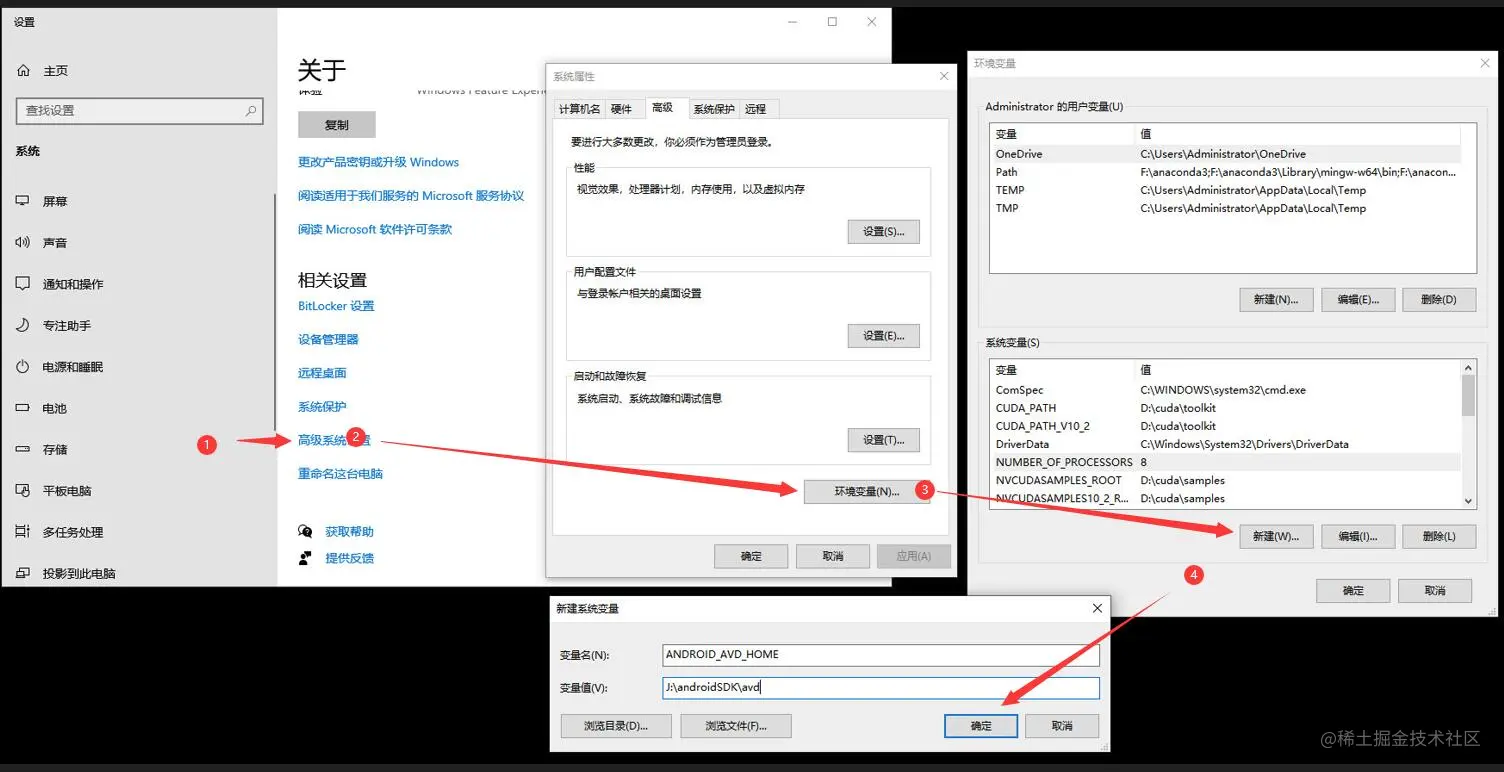This screenshot has height=772, width=1504.
Task: Click the 多任务处理 multitasking icon
Action: click(x=24, y=532)
